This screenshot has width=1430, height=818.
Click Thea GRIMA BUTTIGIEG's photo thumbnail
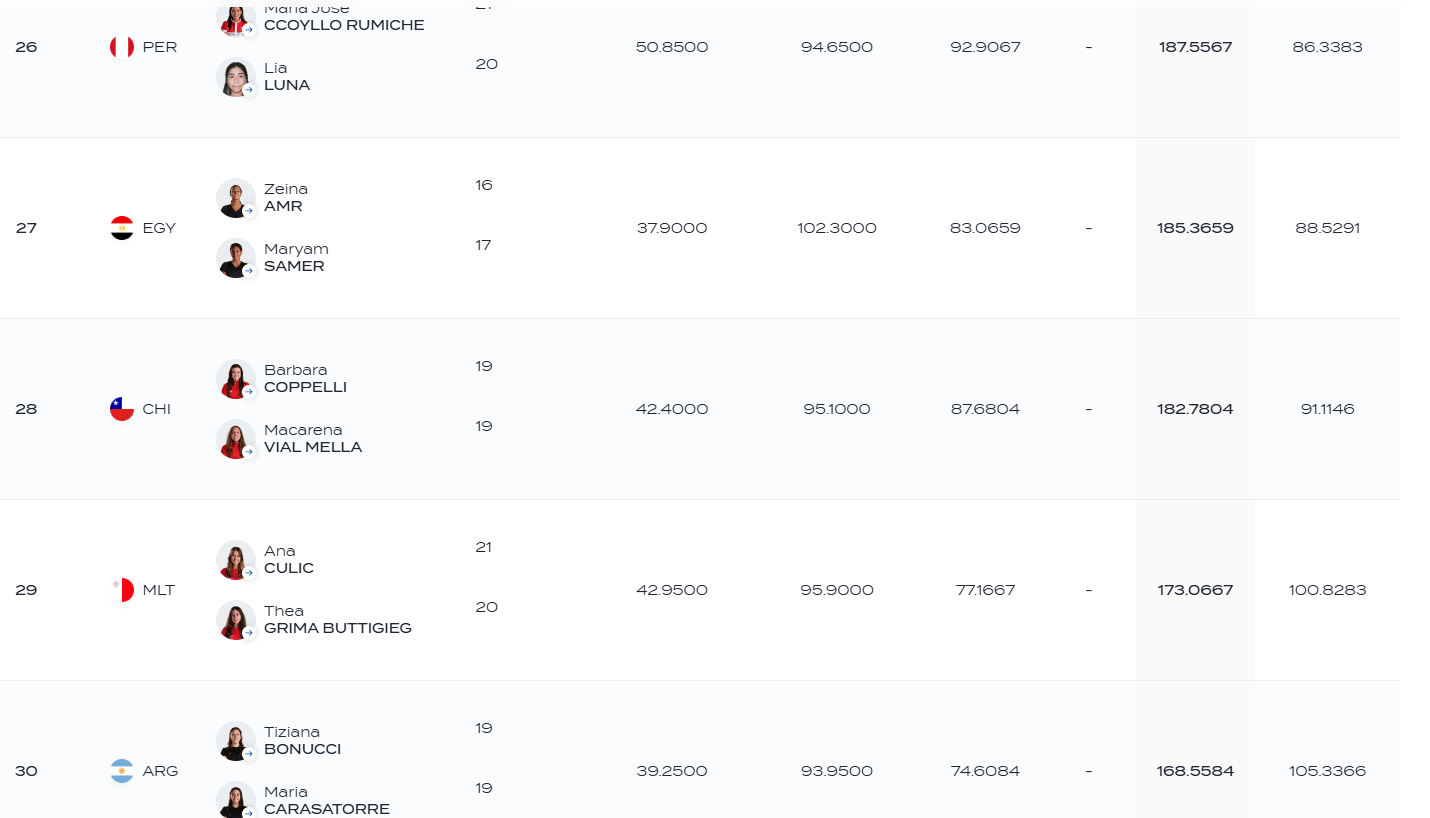coord(236,620)
